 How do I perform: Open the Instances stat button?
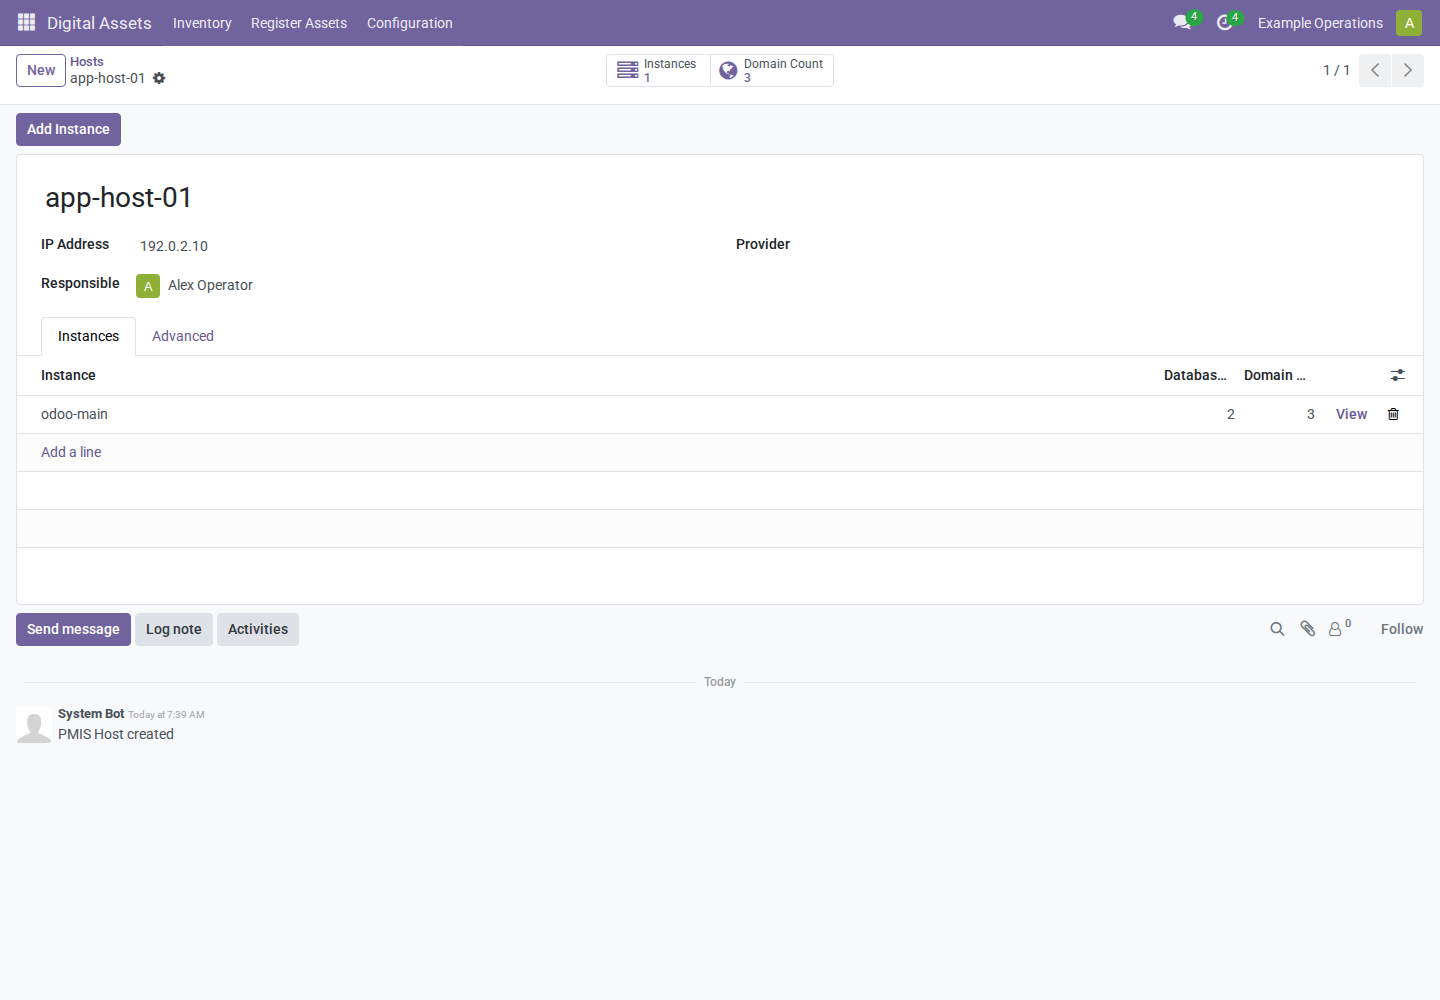point(658,70)
